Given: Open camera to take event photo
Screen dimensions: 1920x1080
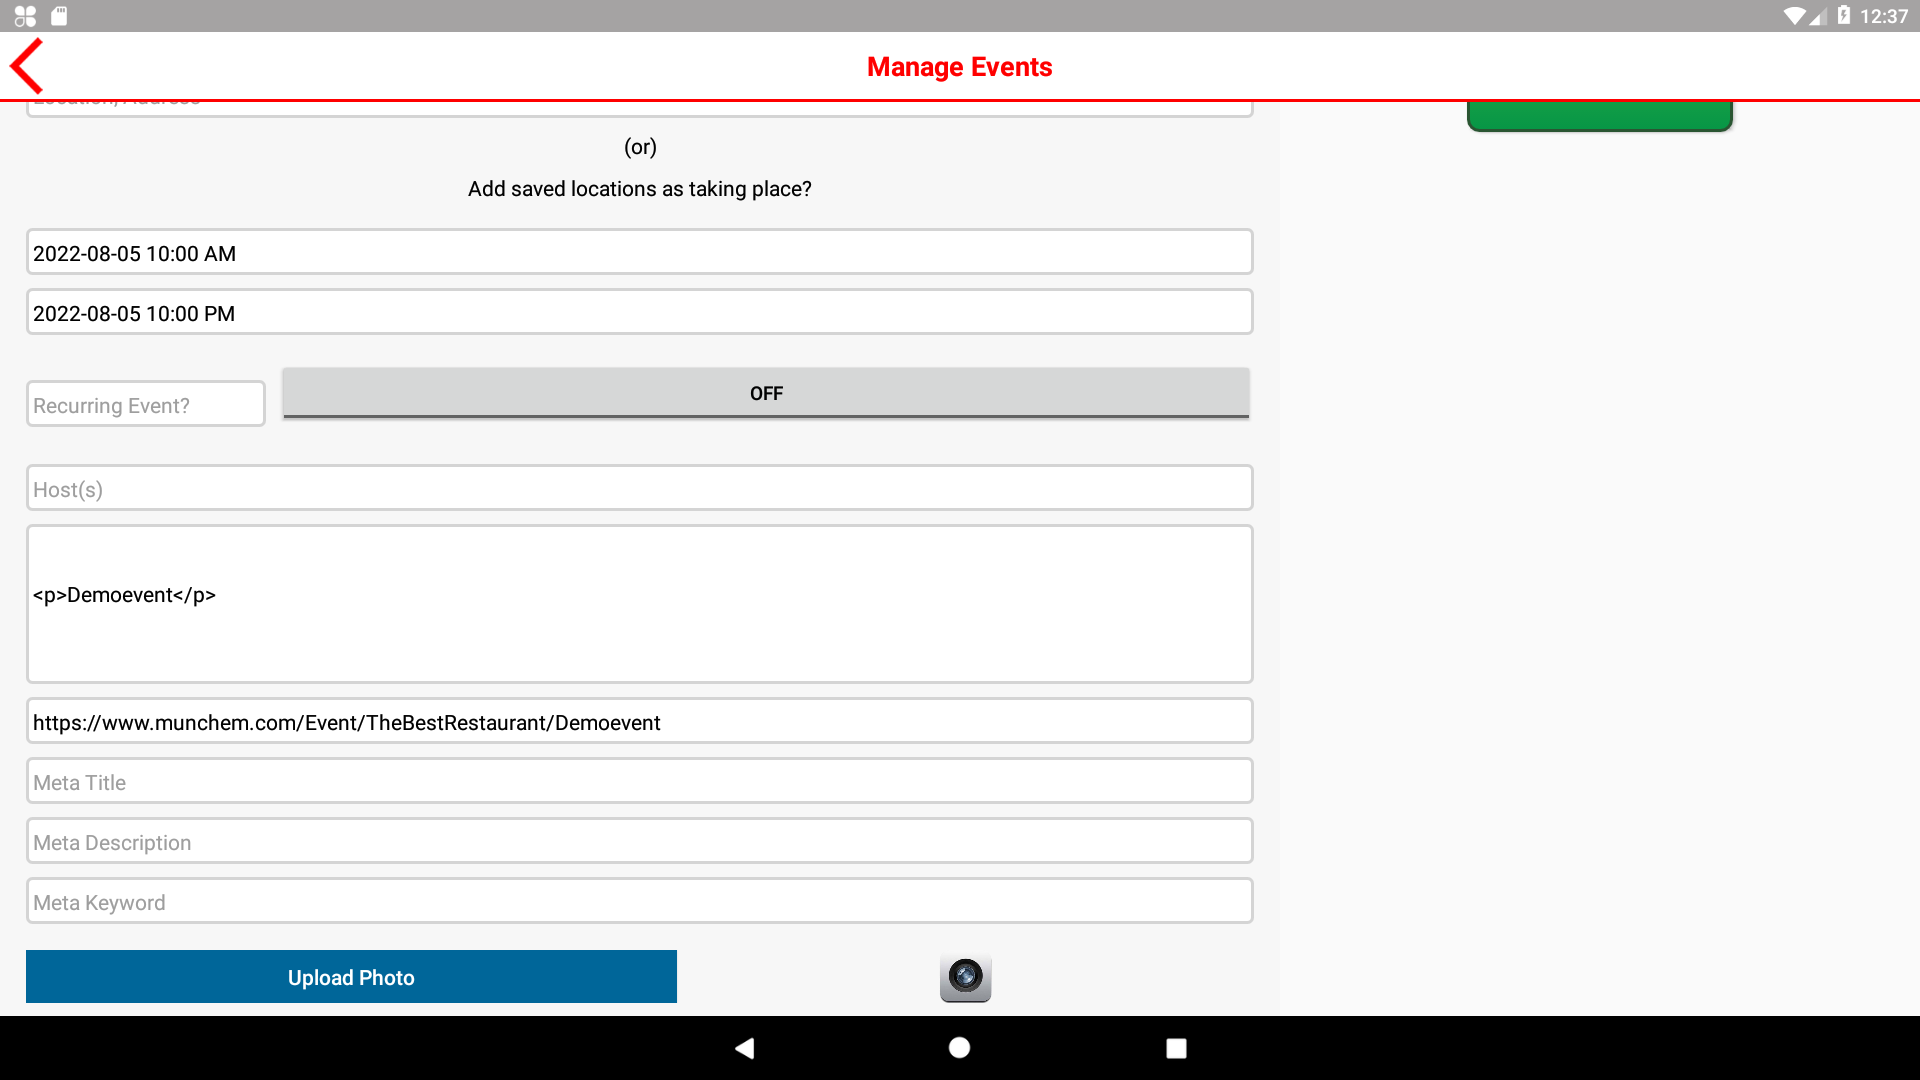Looking at the screenshot, I should [x=965, y=977].
